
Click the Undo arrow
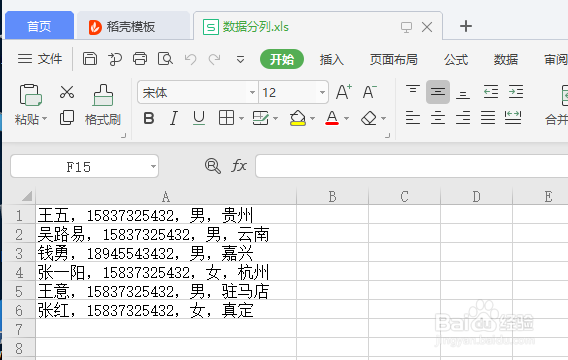[190, 59]
